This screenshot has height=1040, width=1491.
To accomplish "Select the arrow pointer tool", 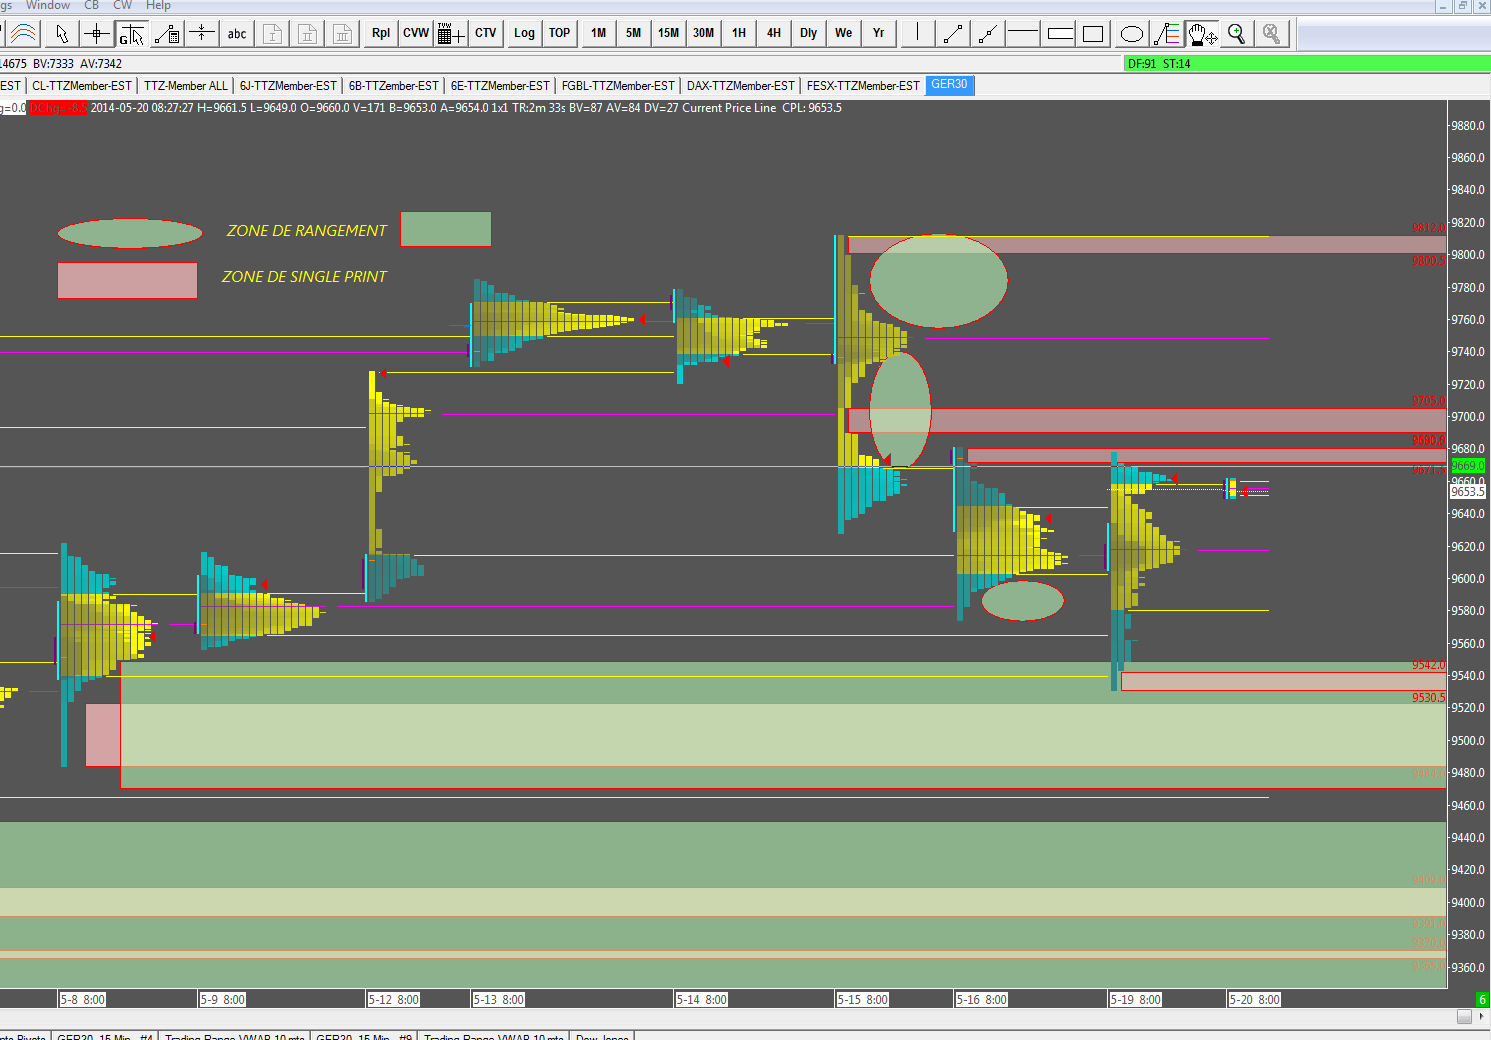I will pos(62,34).
